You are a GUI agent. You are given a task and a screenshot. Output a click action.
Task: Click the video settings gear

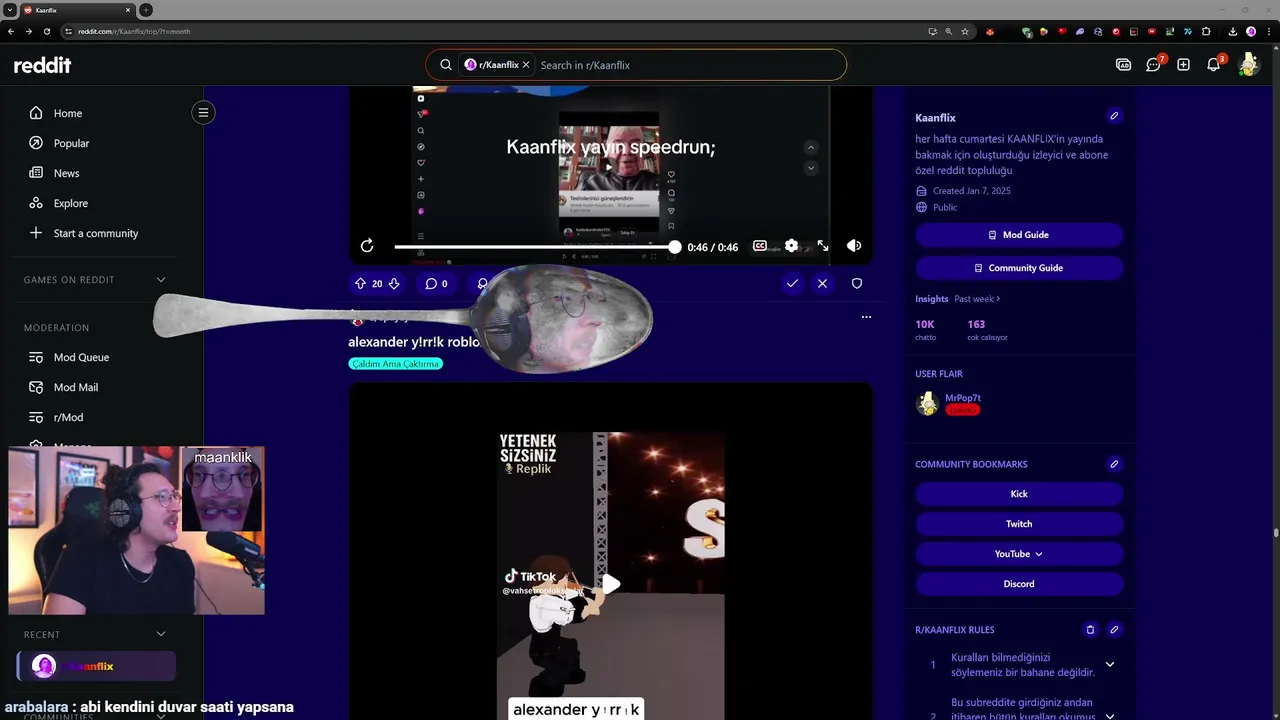[x=791, y=246]
